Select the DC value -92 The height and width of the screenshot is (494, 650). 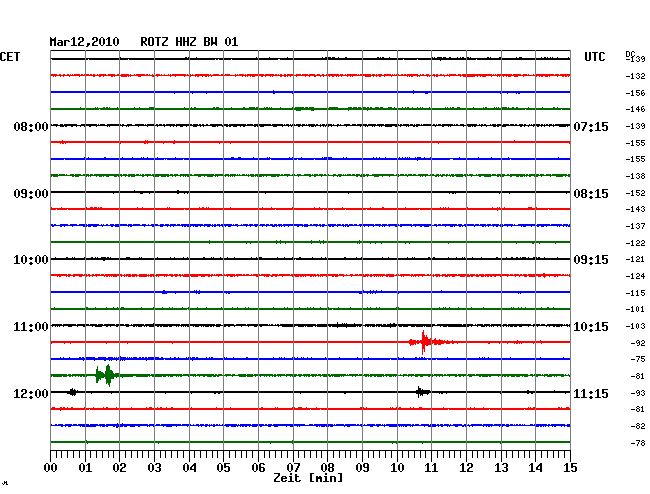[x=638, y=343]
